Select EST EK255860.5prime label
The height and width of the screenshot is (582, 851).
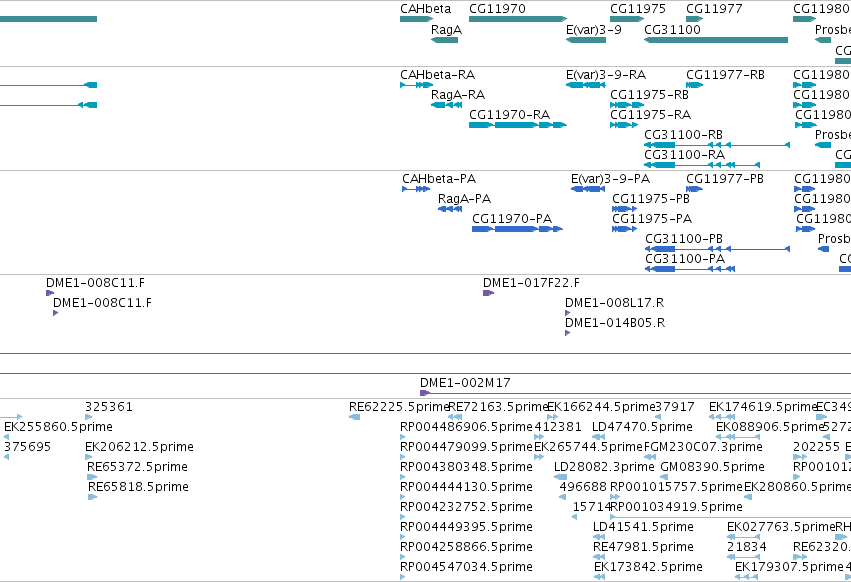point(58,427)
